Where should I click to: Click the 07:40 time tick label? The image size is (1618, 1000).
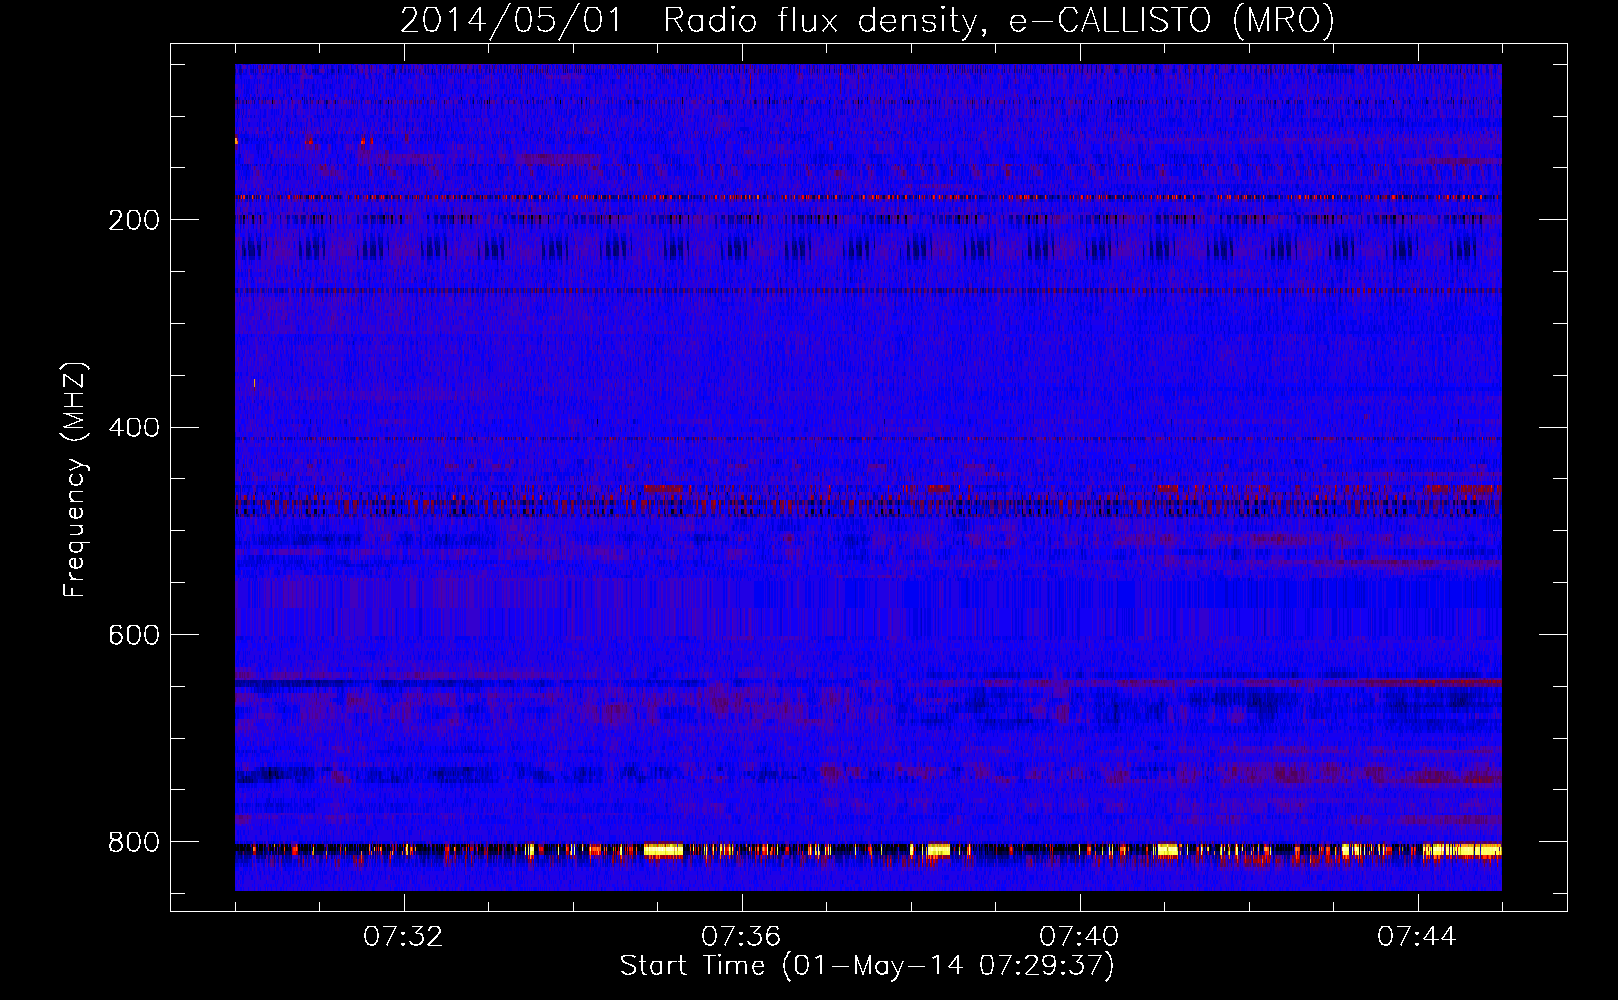tap(1079, 937)
